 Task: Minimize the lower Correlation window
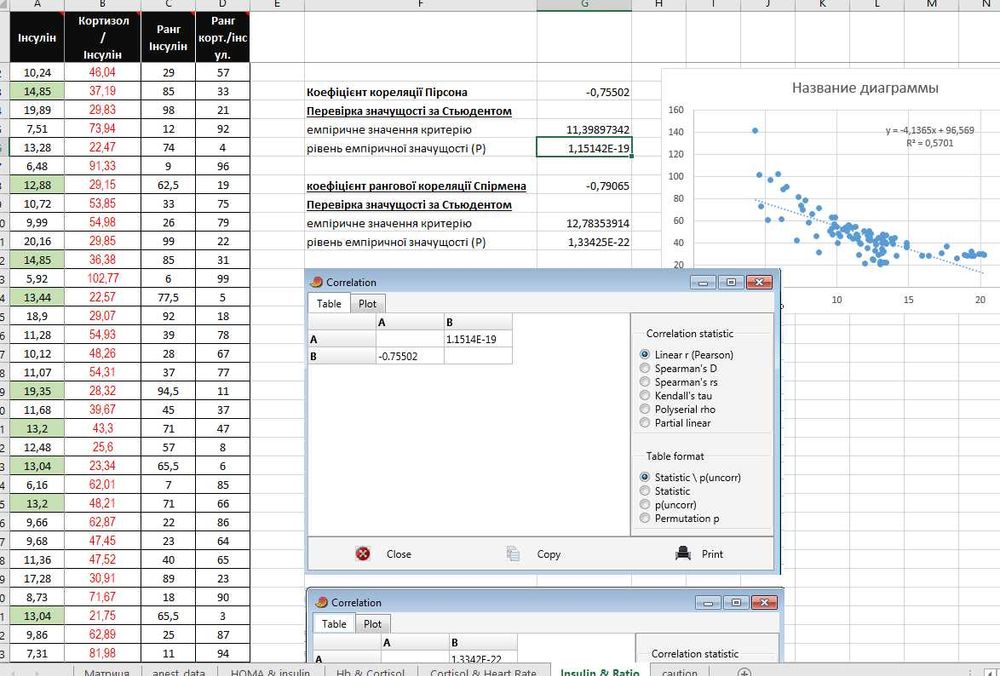click(x=708, y=602)
